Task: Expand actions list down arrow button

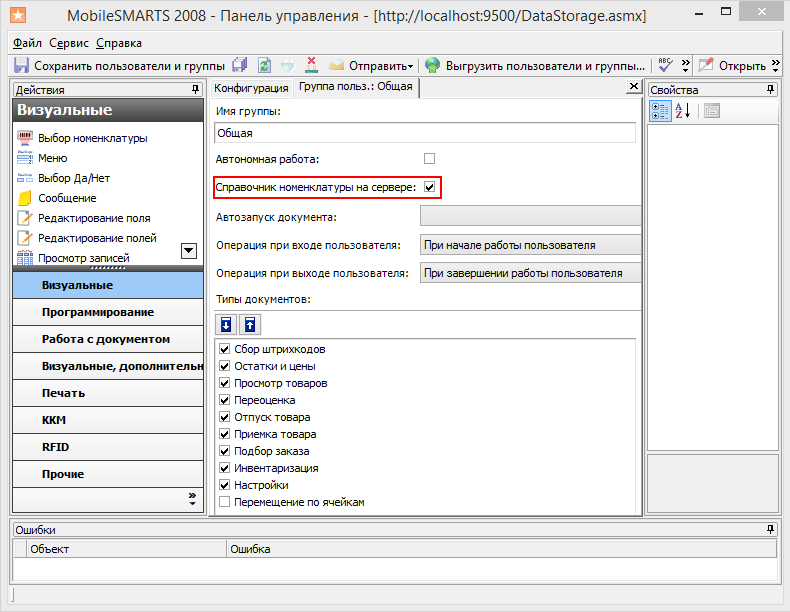Action: point(188,251)
